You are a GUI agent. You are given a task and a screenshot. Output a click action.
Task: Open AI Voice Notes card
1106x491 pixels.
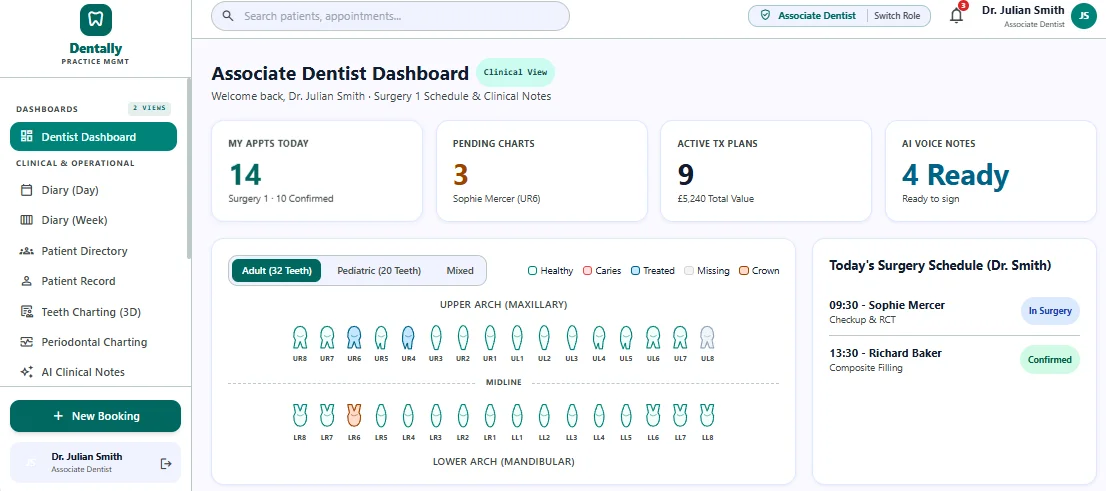click(991, 171)
